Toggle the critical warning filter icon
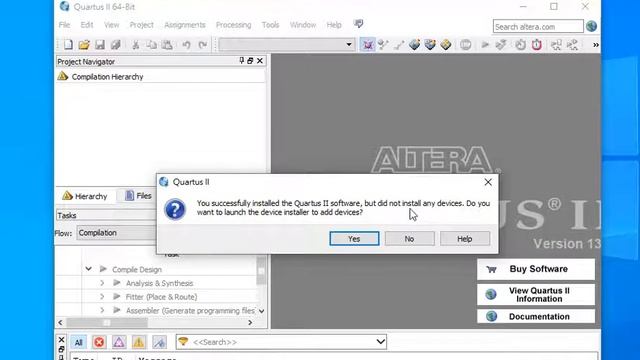The image size is (640, 360). pyautogui.click(x=119, y=342)
